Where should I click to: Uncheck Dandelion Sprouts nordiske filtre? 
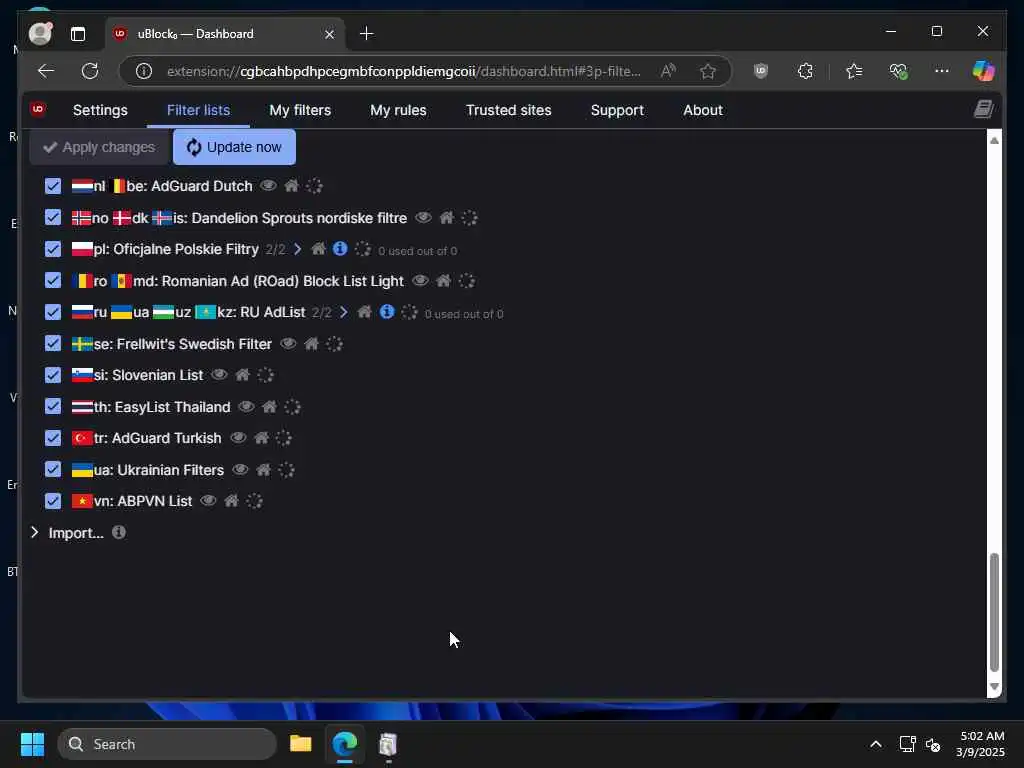click(x=53, y=217)
